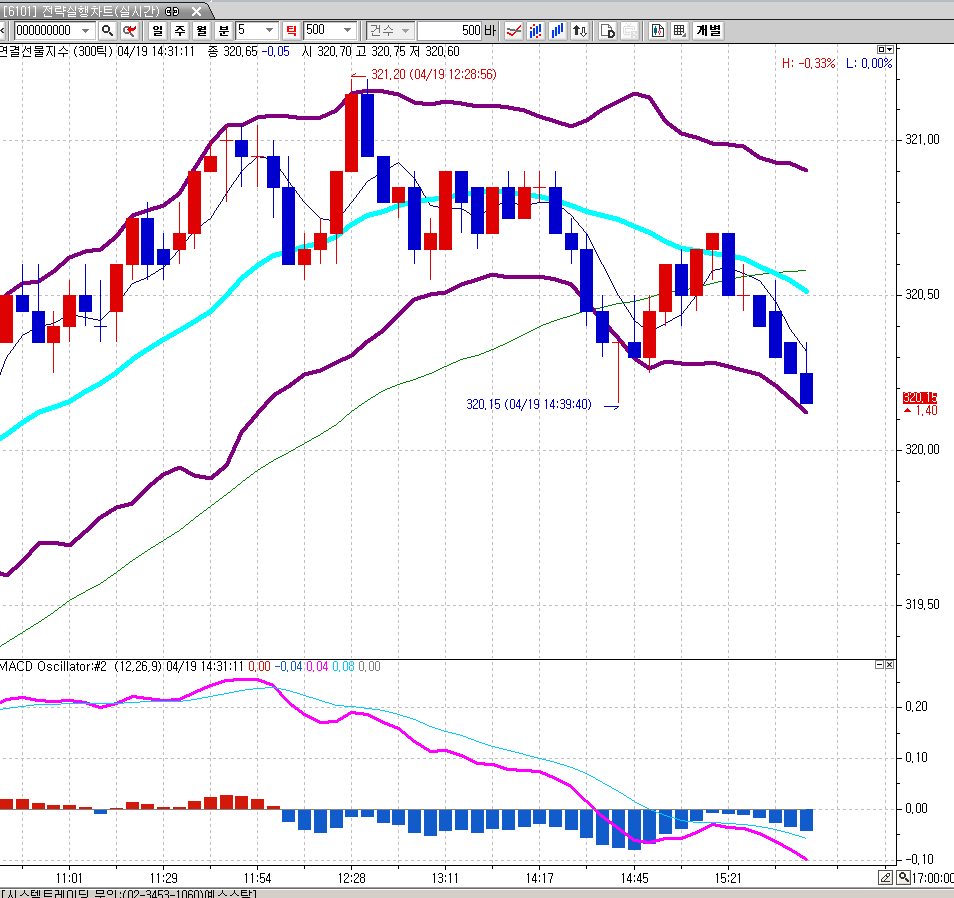The image size is (954, 898).
Task: Open the symbol search magnifier
Action: (x=107, y=30)
